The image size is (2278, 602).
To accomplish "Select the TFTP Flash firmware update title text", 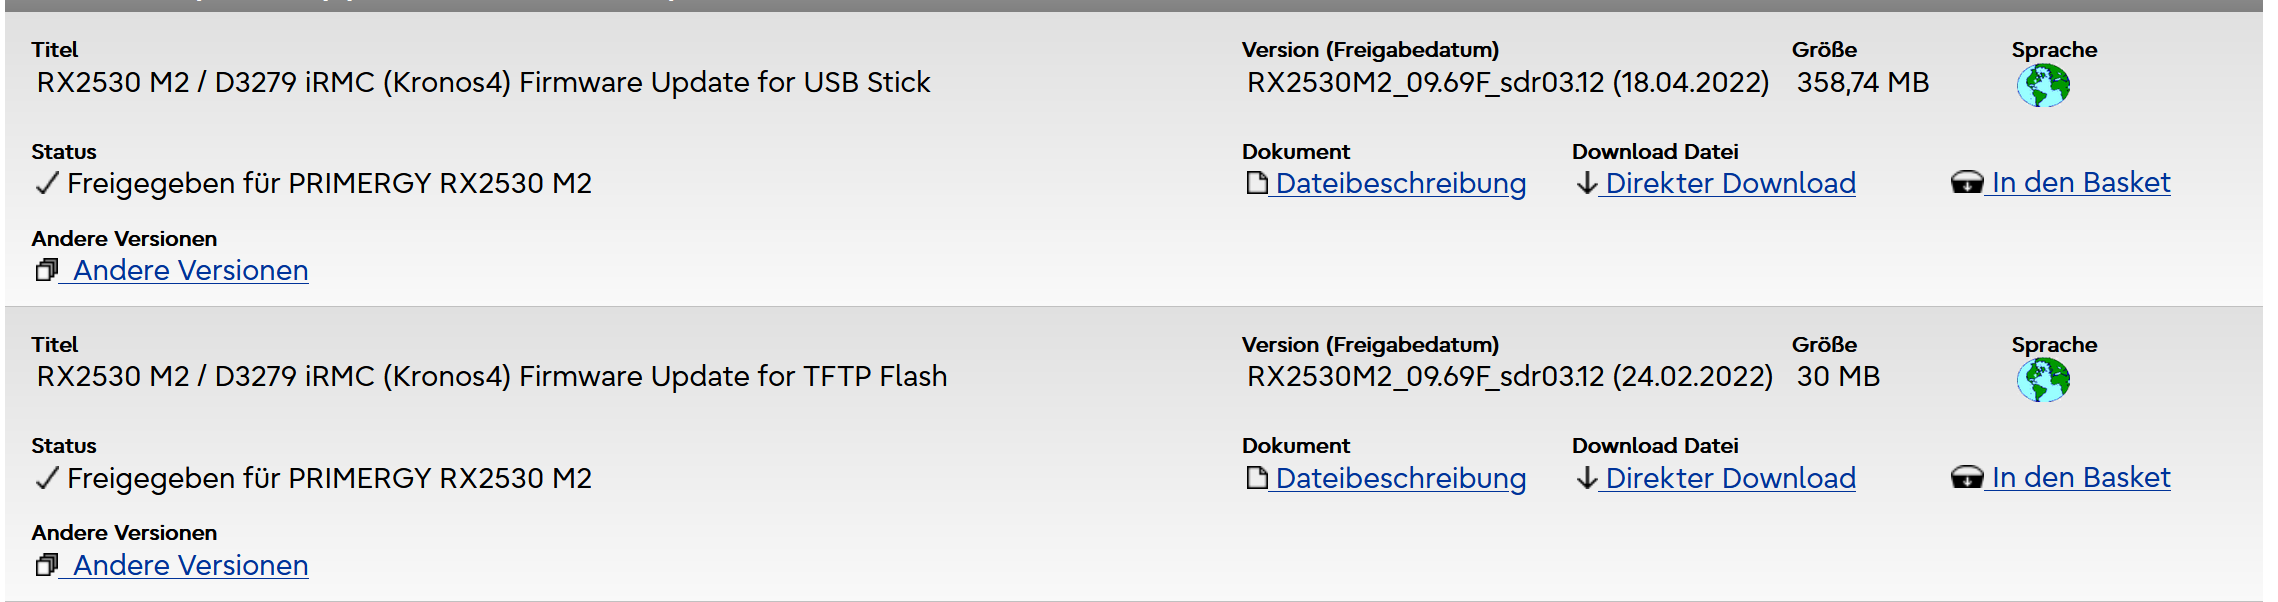I will click(491, 377).
